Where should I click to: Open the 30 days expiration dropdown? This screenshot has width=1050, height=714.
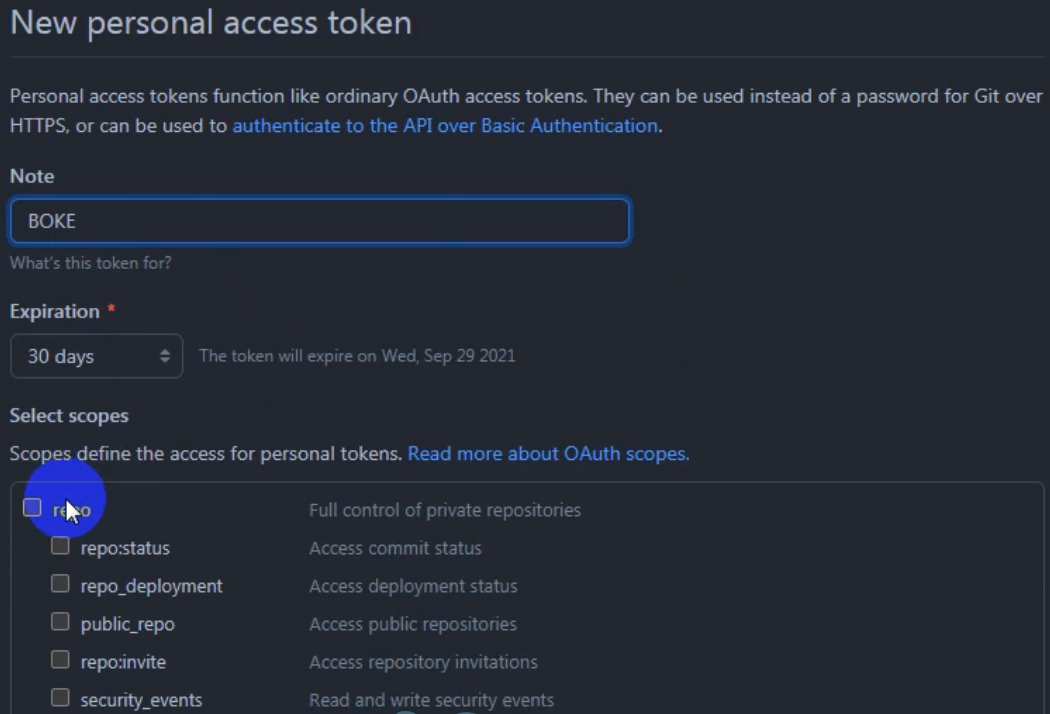coord(96,356)
